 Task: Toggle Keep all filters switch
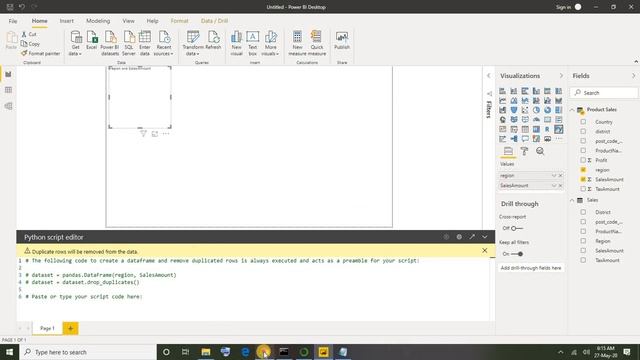point(517,254)
